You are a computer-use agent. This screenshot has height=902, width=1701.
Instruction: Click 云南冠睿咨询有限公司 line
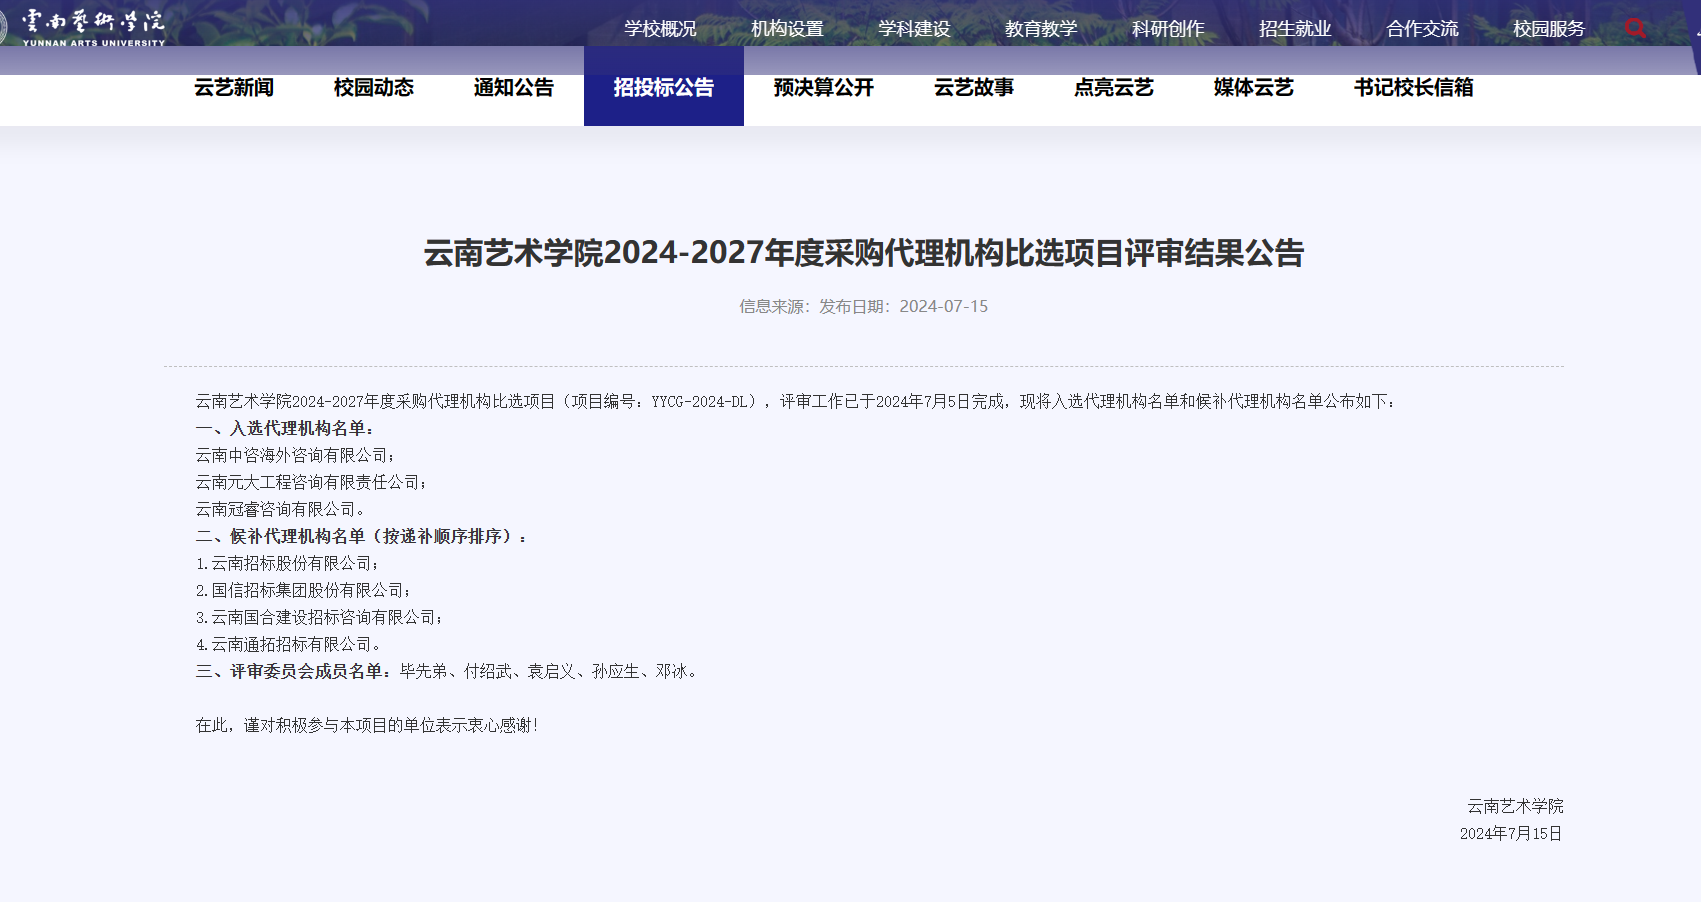279,509
